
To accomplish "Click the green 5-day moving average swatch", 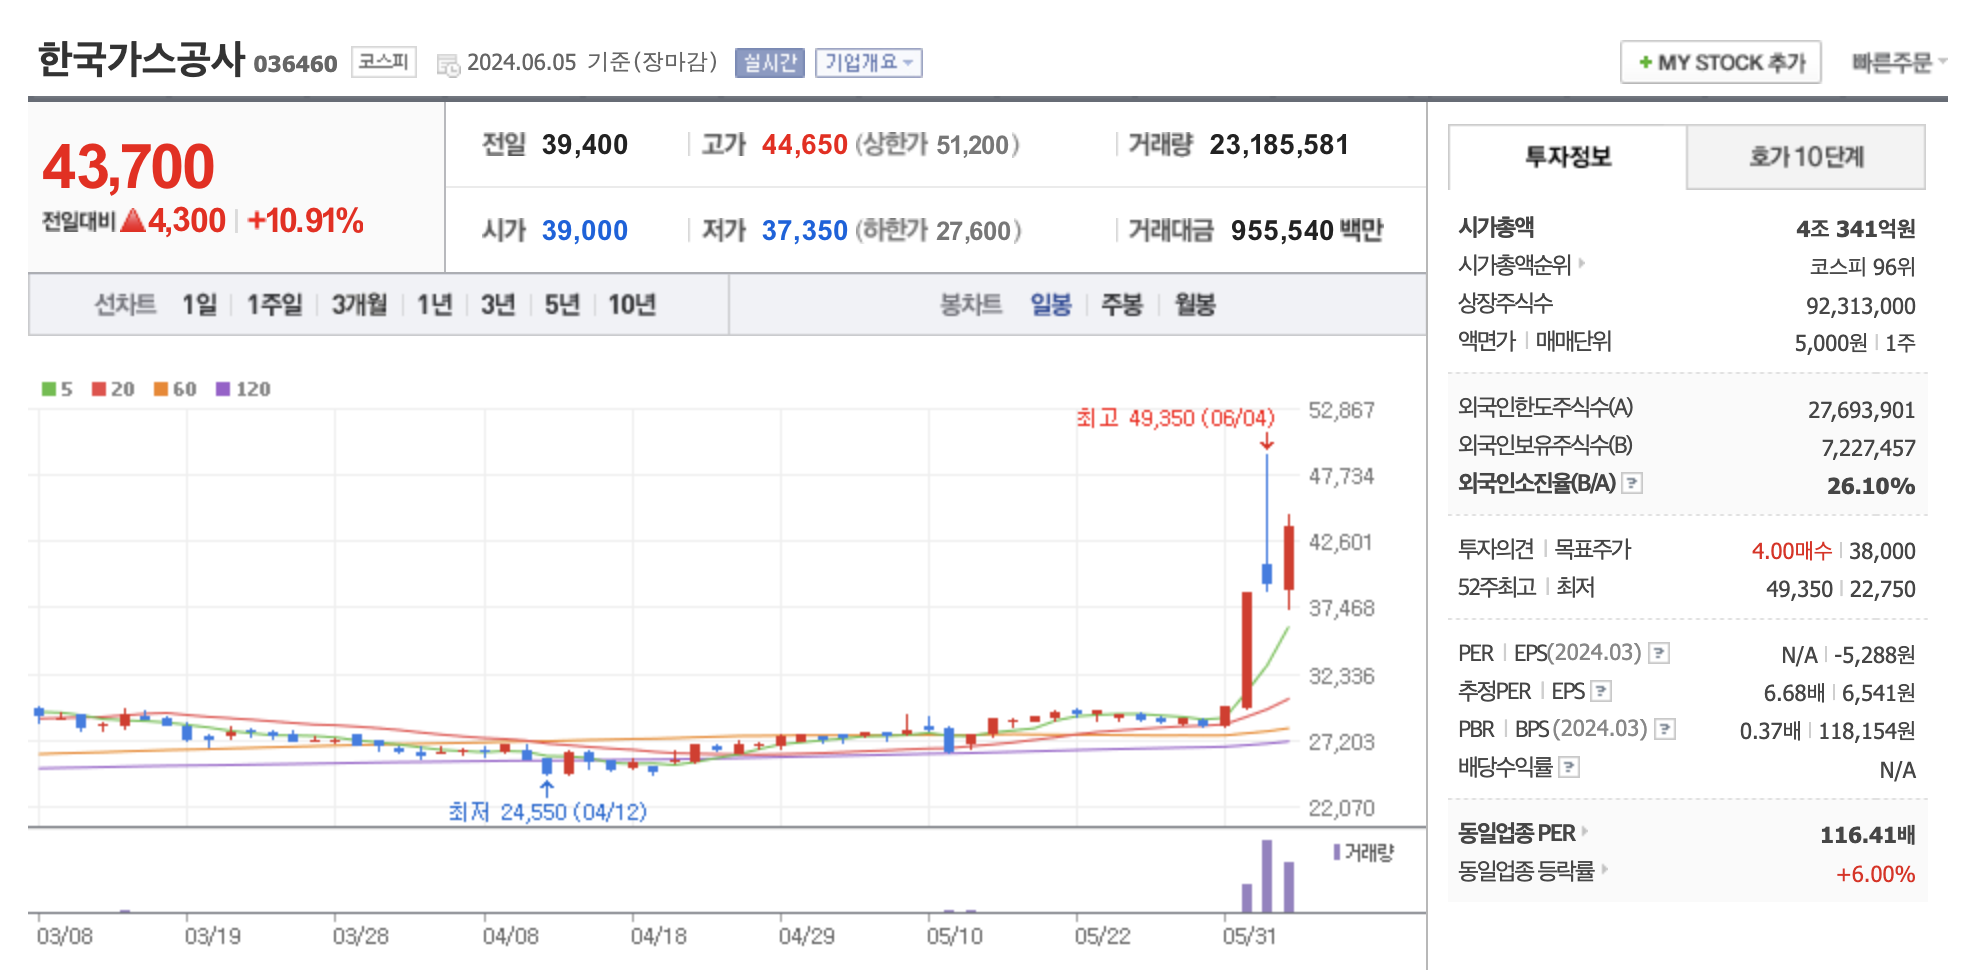I will (x=48, y=389).
